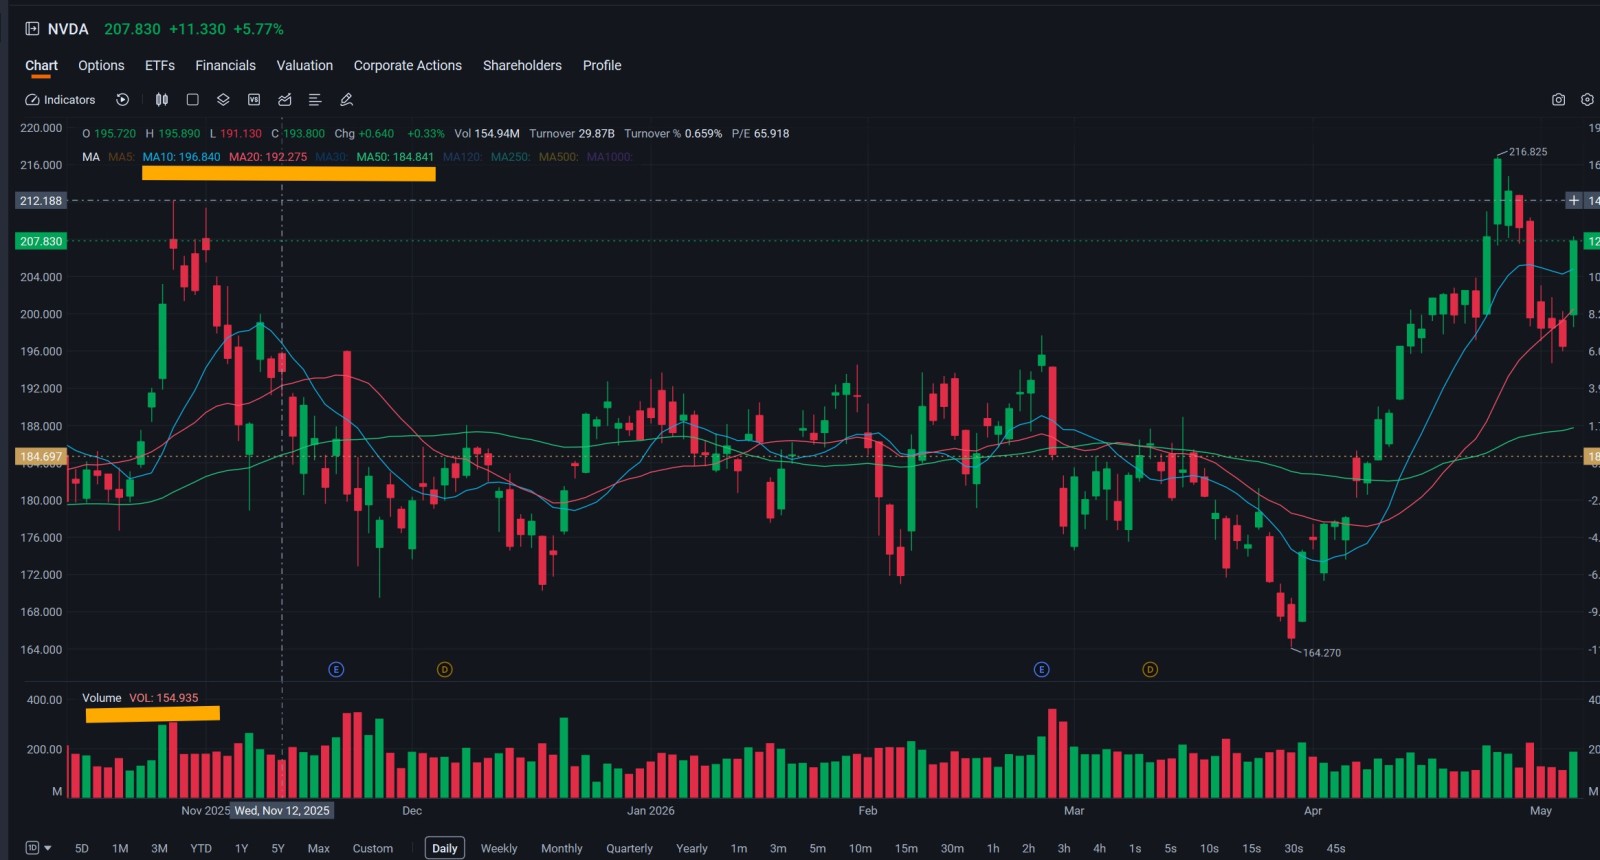1600x860 pixels.
Task: Click the square layout icon in toolbar
Action: [193, 100]
